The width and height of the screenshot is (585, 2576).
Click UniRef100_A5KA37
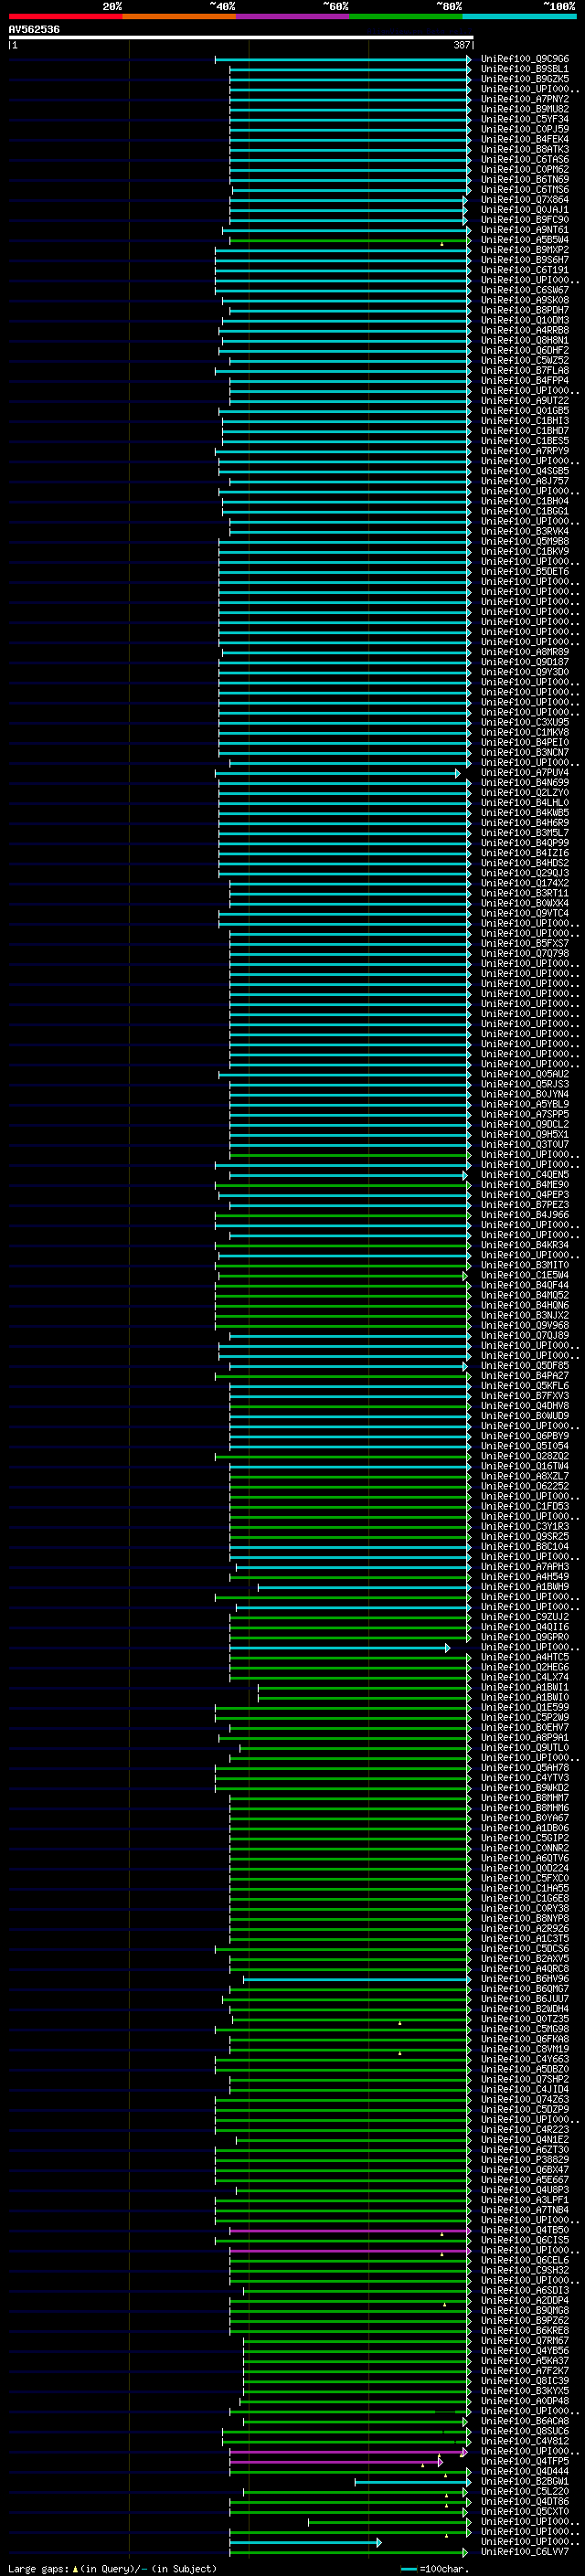[525, 2360]
